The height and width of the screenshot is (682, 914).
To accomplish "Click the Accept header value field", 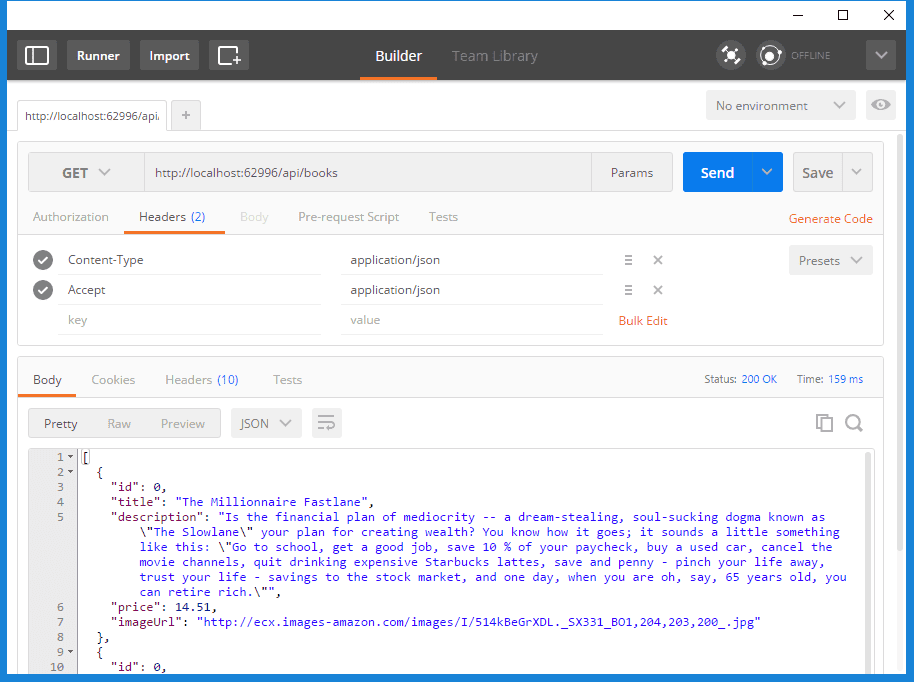I will pyautogui.click(x=472, y=290).
